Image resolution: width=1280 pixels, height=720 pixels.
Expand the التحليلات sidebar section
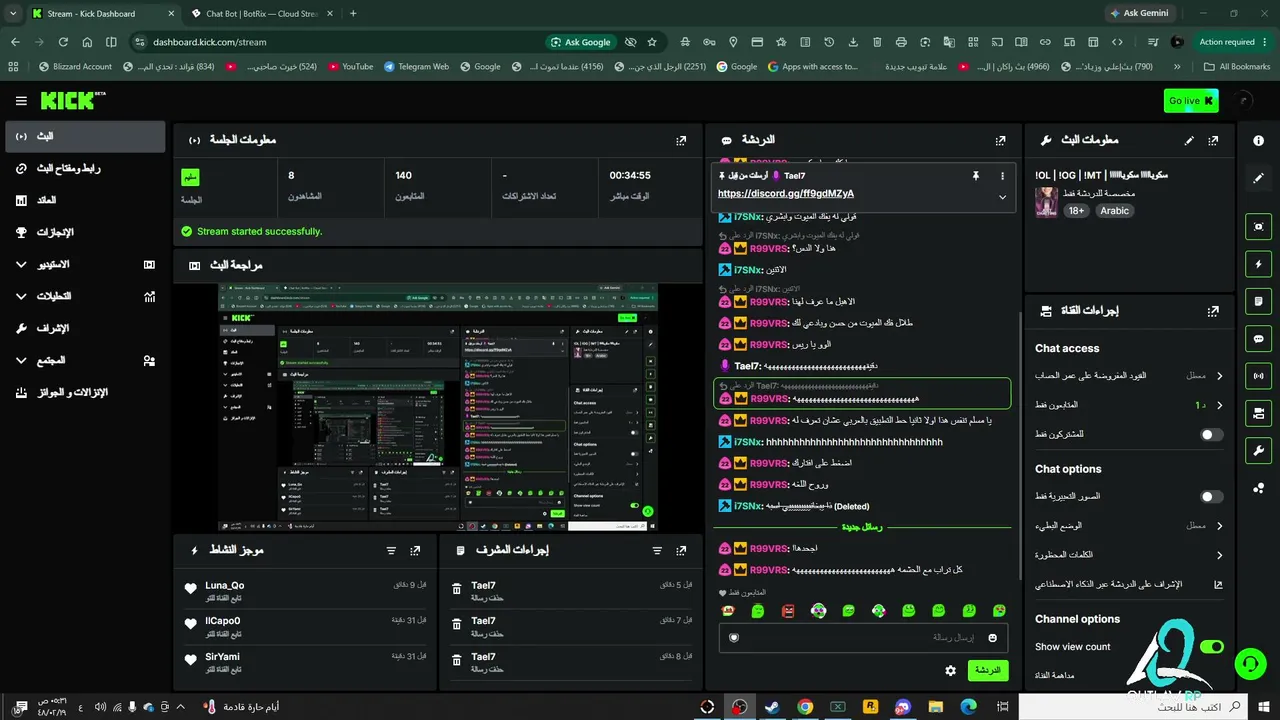click(x=85, y=297)
